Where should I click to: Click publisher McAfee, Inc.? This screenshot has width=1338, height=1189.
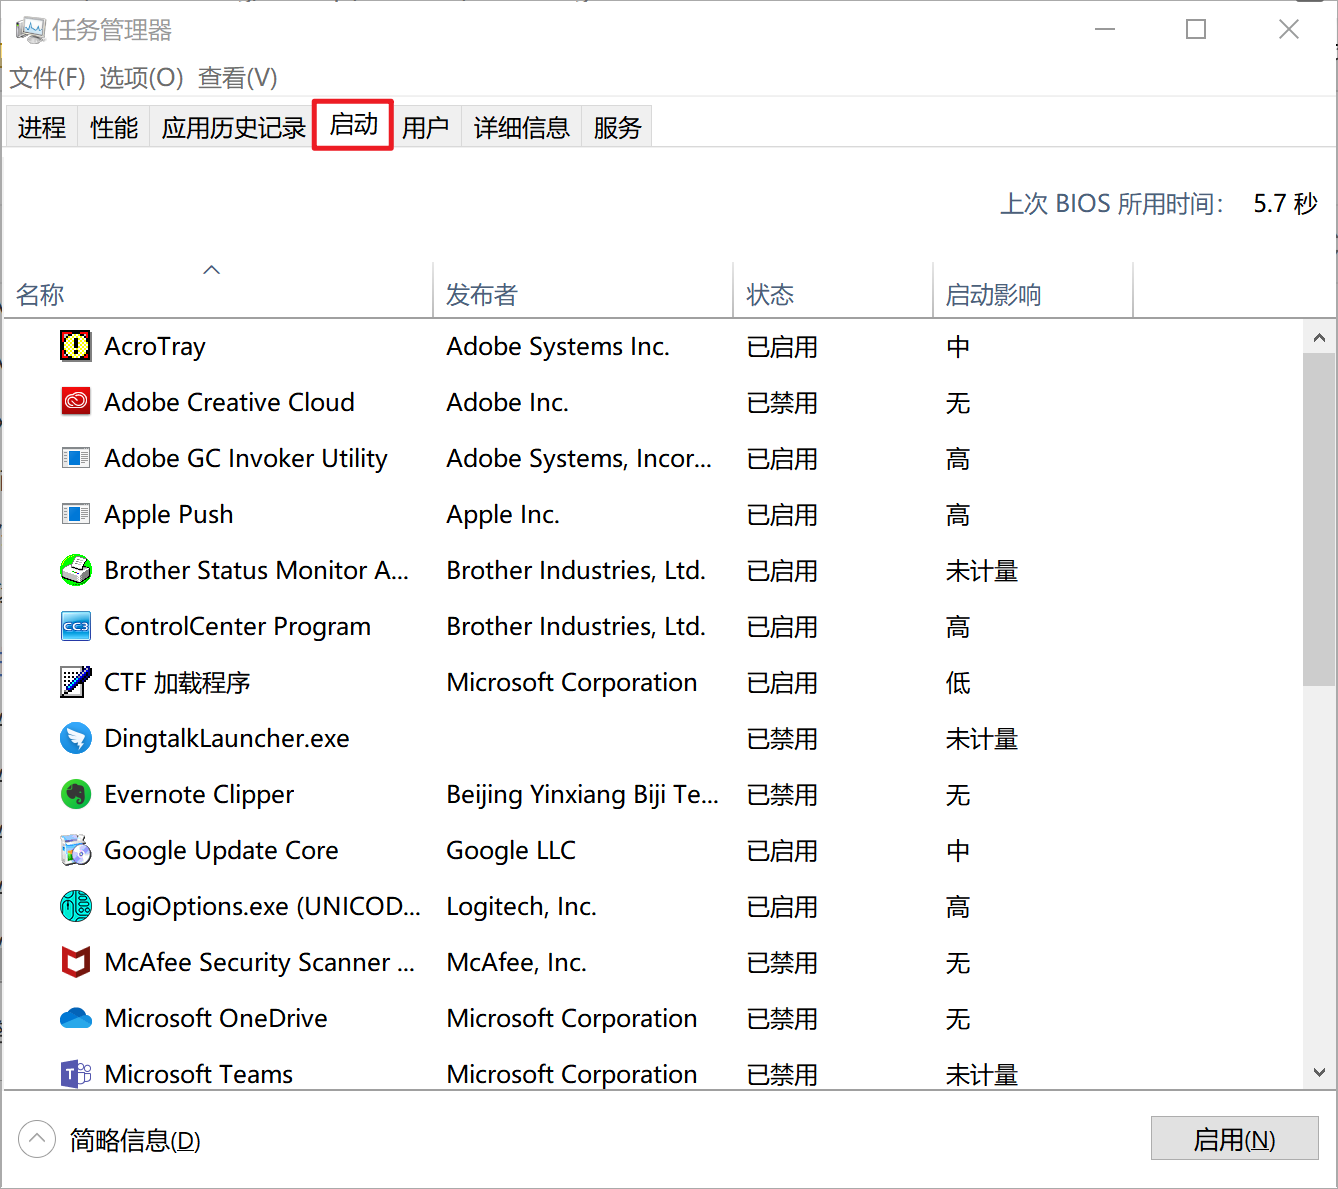pyautogui.click(x=516, y=962)
